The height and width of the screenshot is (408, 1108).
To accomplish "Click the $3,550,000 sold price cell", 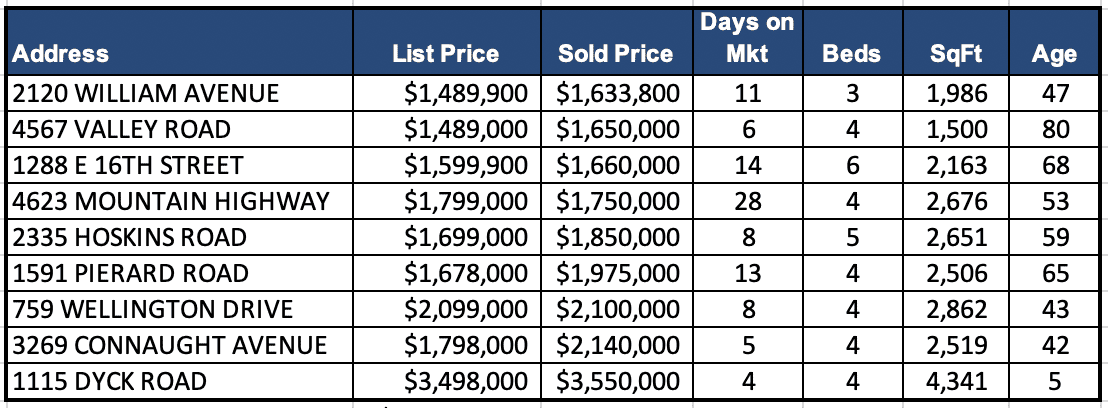I will coord(617,382).
